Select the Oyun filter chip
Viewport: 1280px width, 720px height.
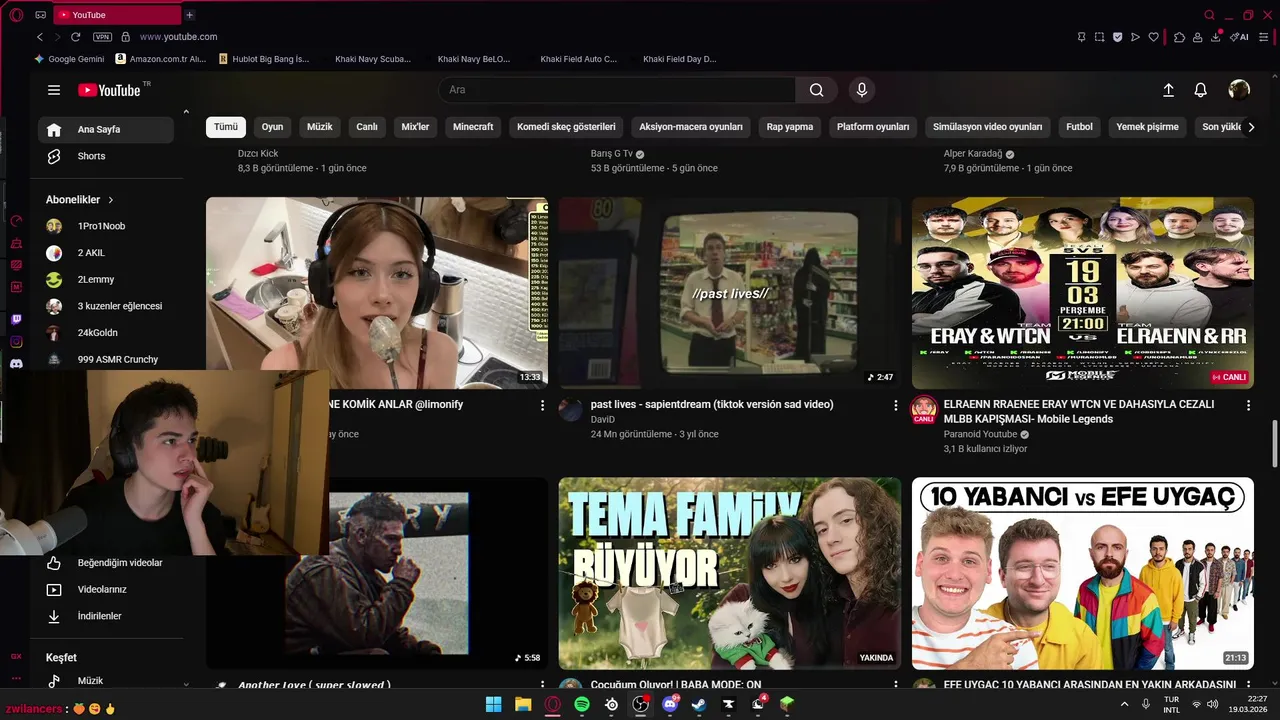[x=272, y=127]
